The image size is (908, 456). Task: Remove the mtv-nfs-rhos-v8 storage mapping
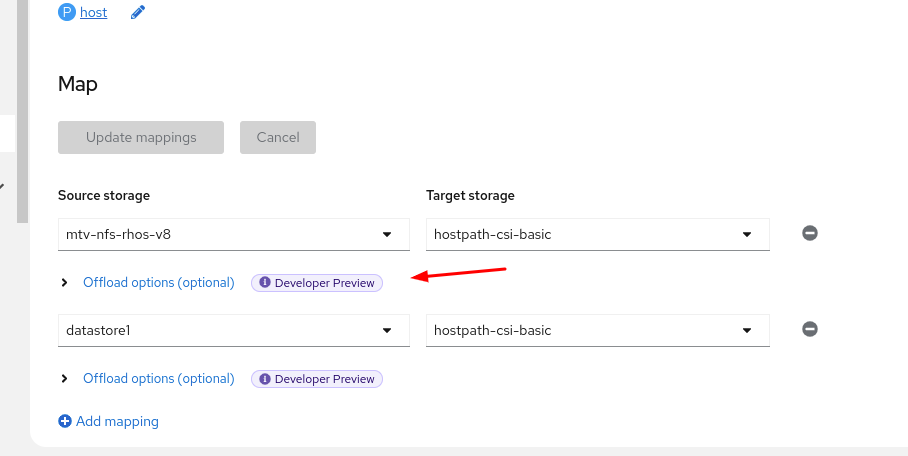click(810, 233)
